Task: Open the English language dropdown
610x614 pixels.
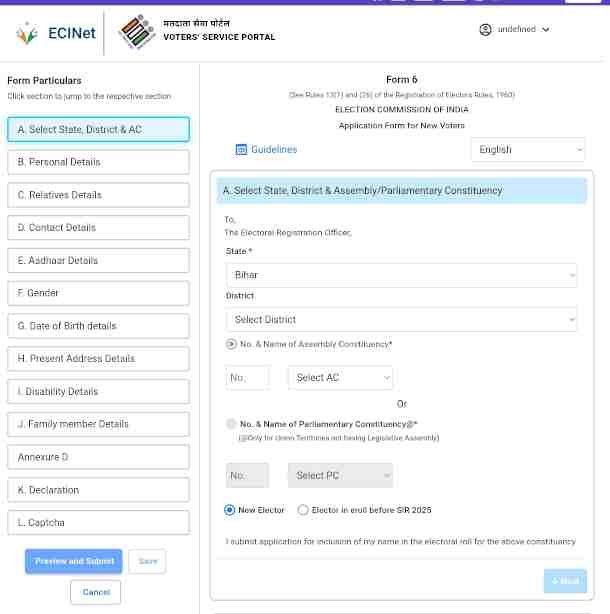Action: point(527,150)
